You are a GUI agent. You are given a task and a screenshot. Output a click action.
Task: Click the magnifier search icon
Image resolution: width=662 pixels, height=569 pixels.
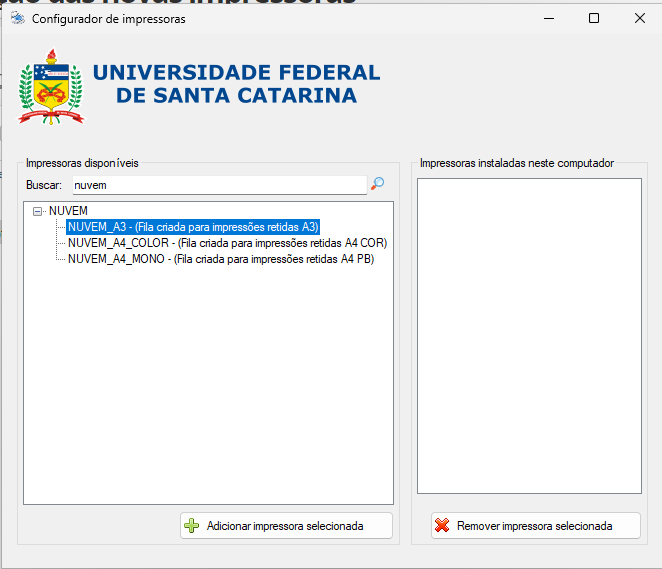tap(377, 184)
